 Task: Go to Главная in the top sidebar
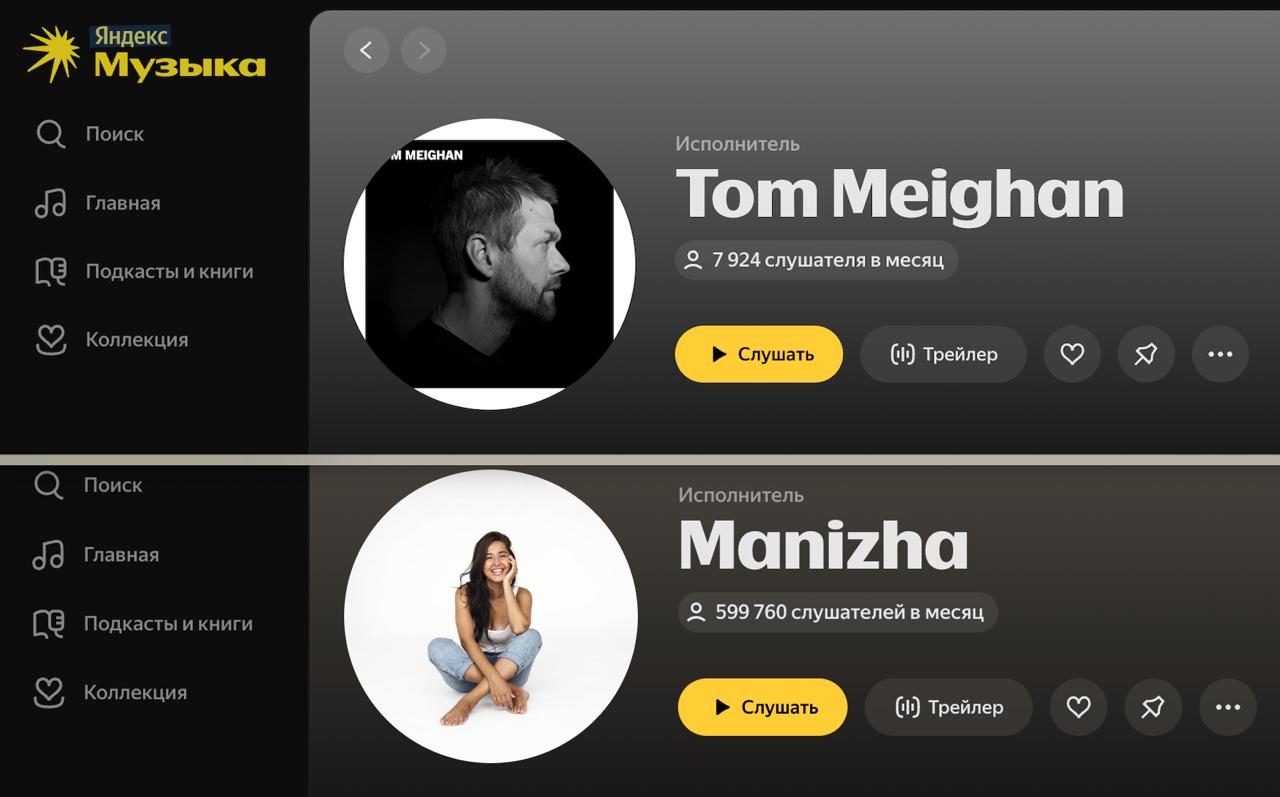point(122,203)
